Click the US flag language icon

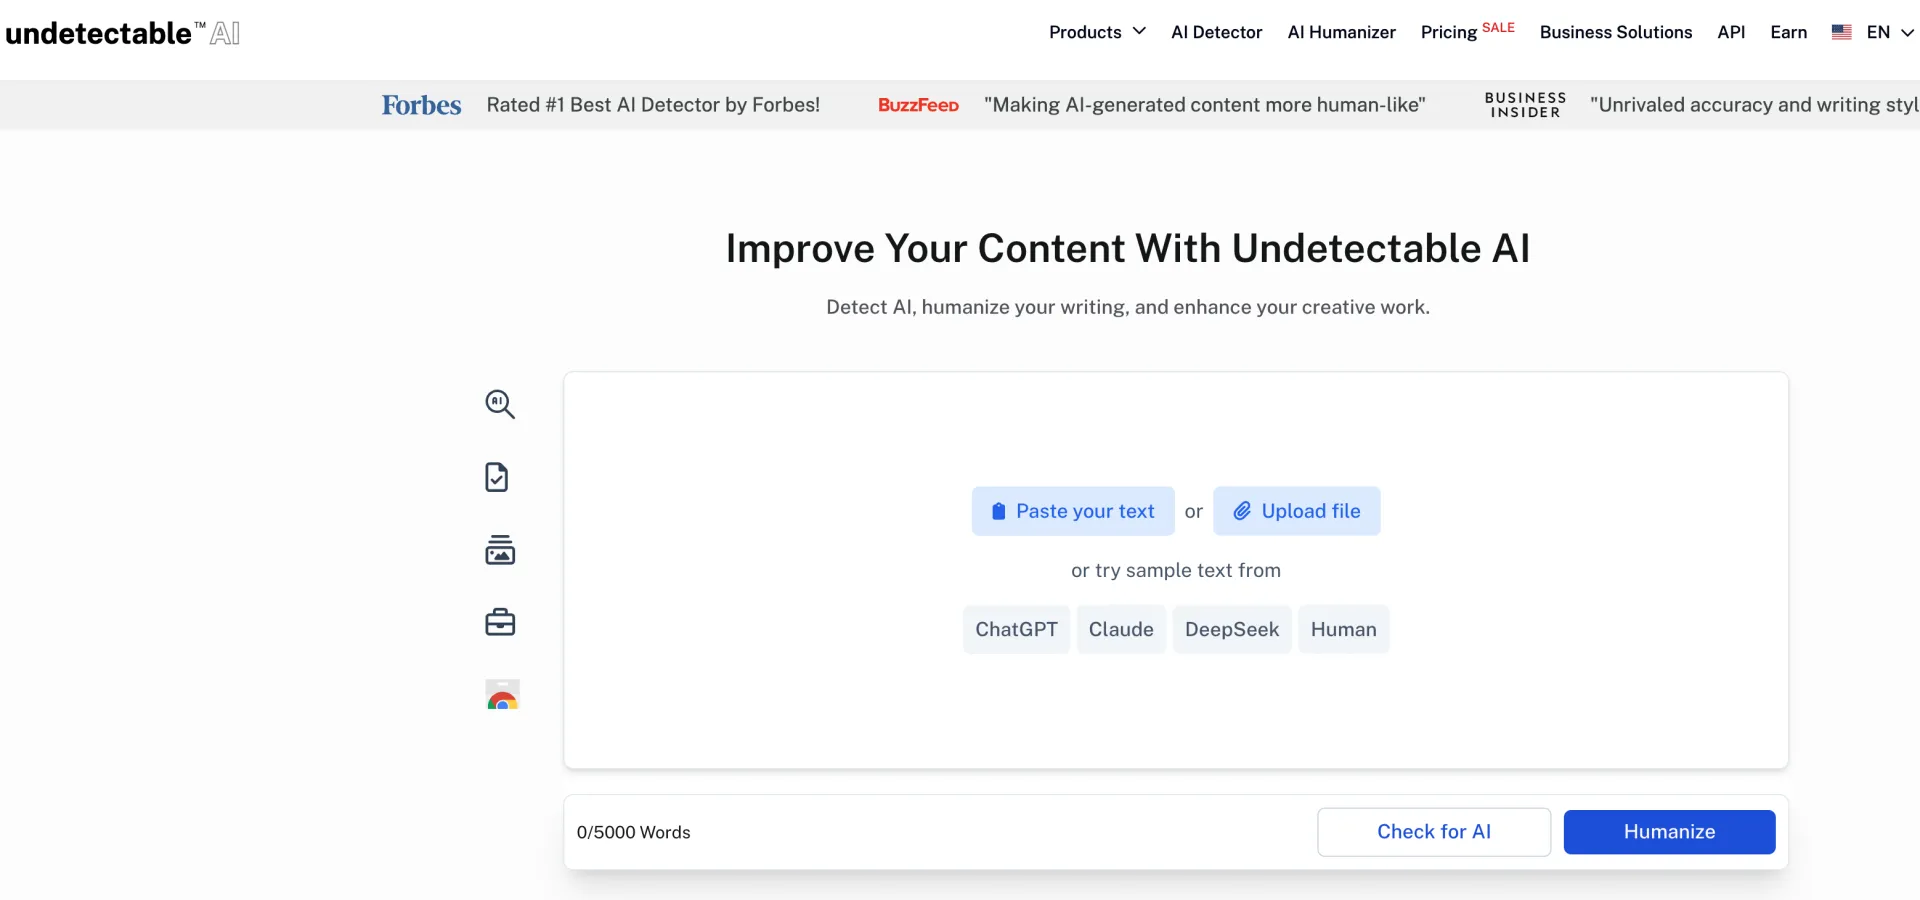(1841, 32)
